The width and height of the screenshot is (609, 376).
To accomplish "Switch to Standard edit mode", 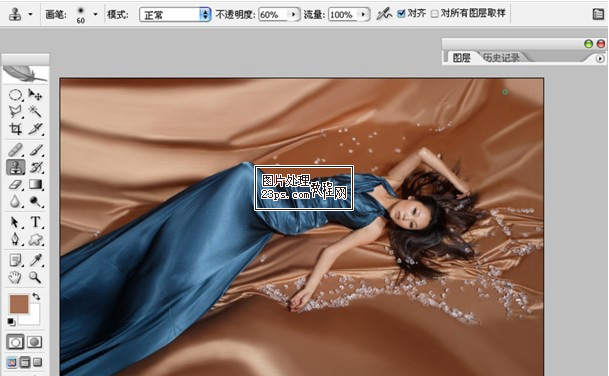I will 16,342.
